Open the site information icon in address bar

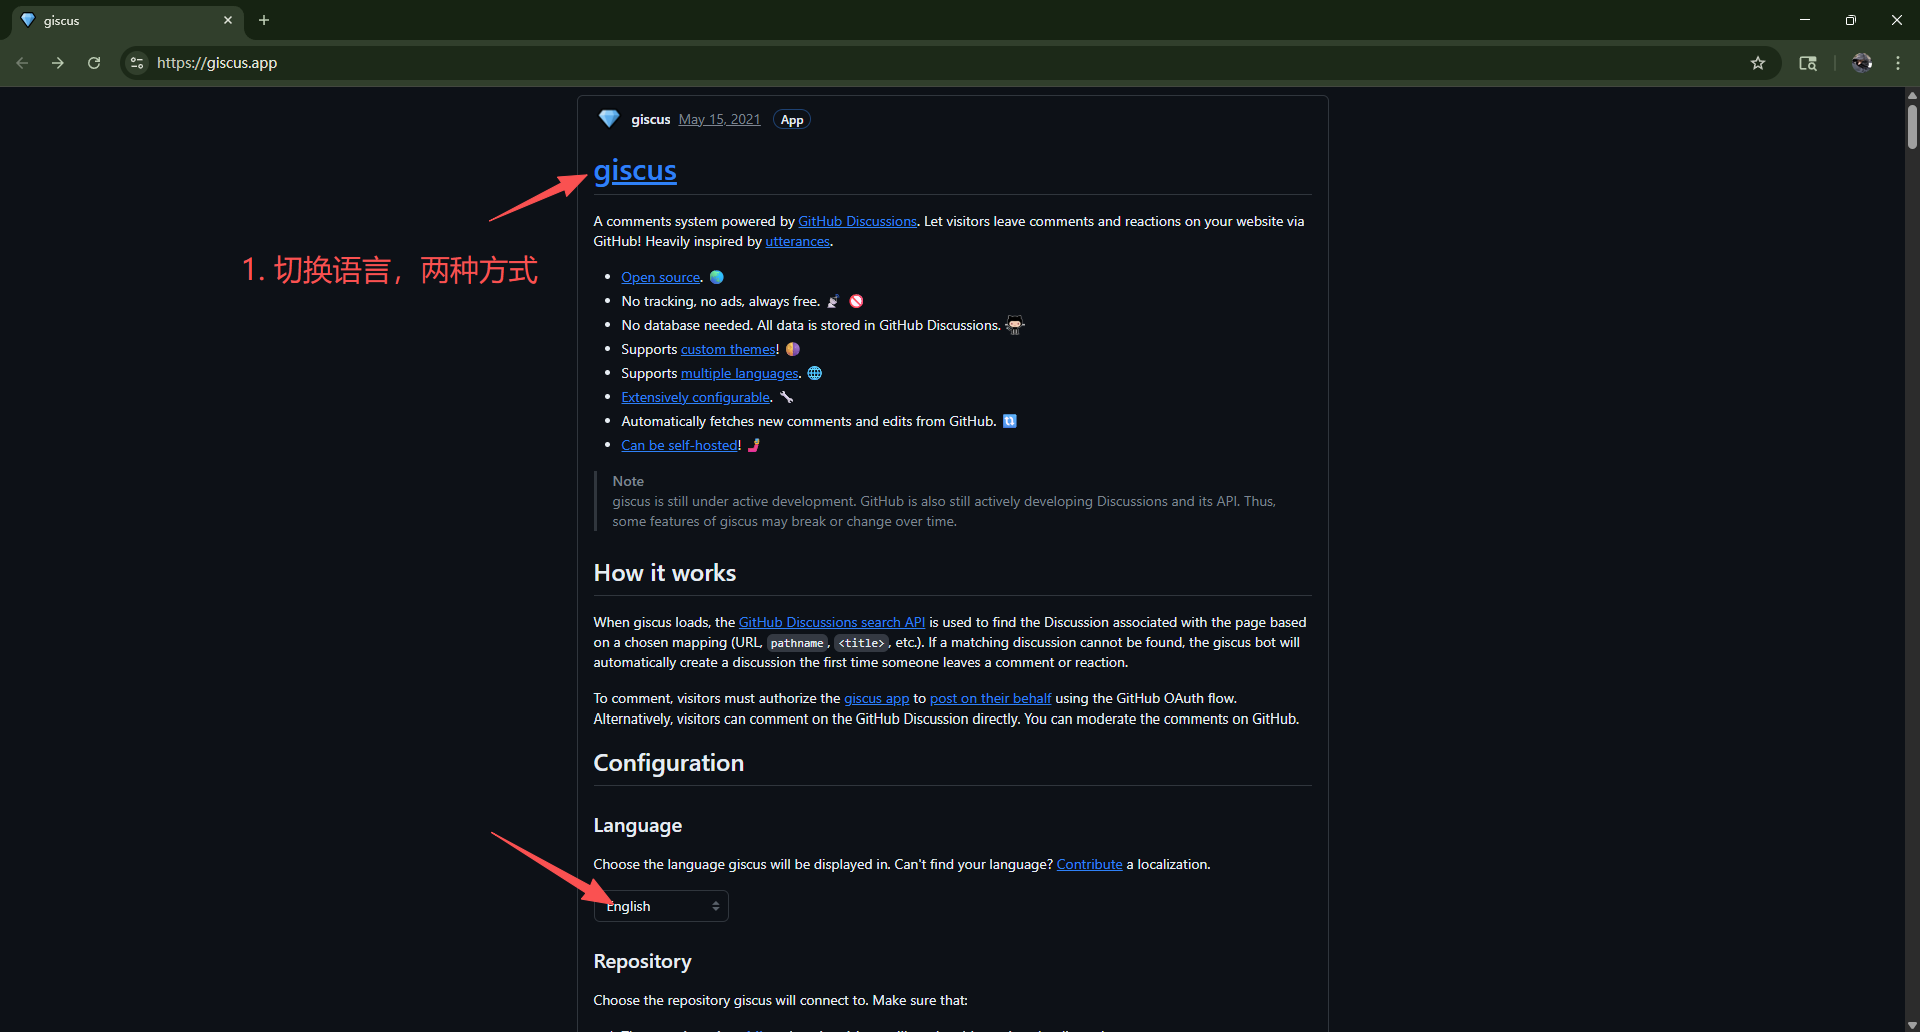pos(138,63)
